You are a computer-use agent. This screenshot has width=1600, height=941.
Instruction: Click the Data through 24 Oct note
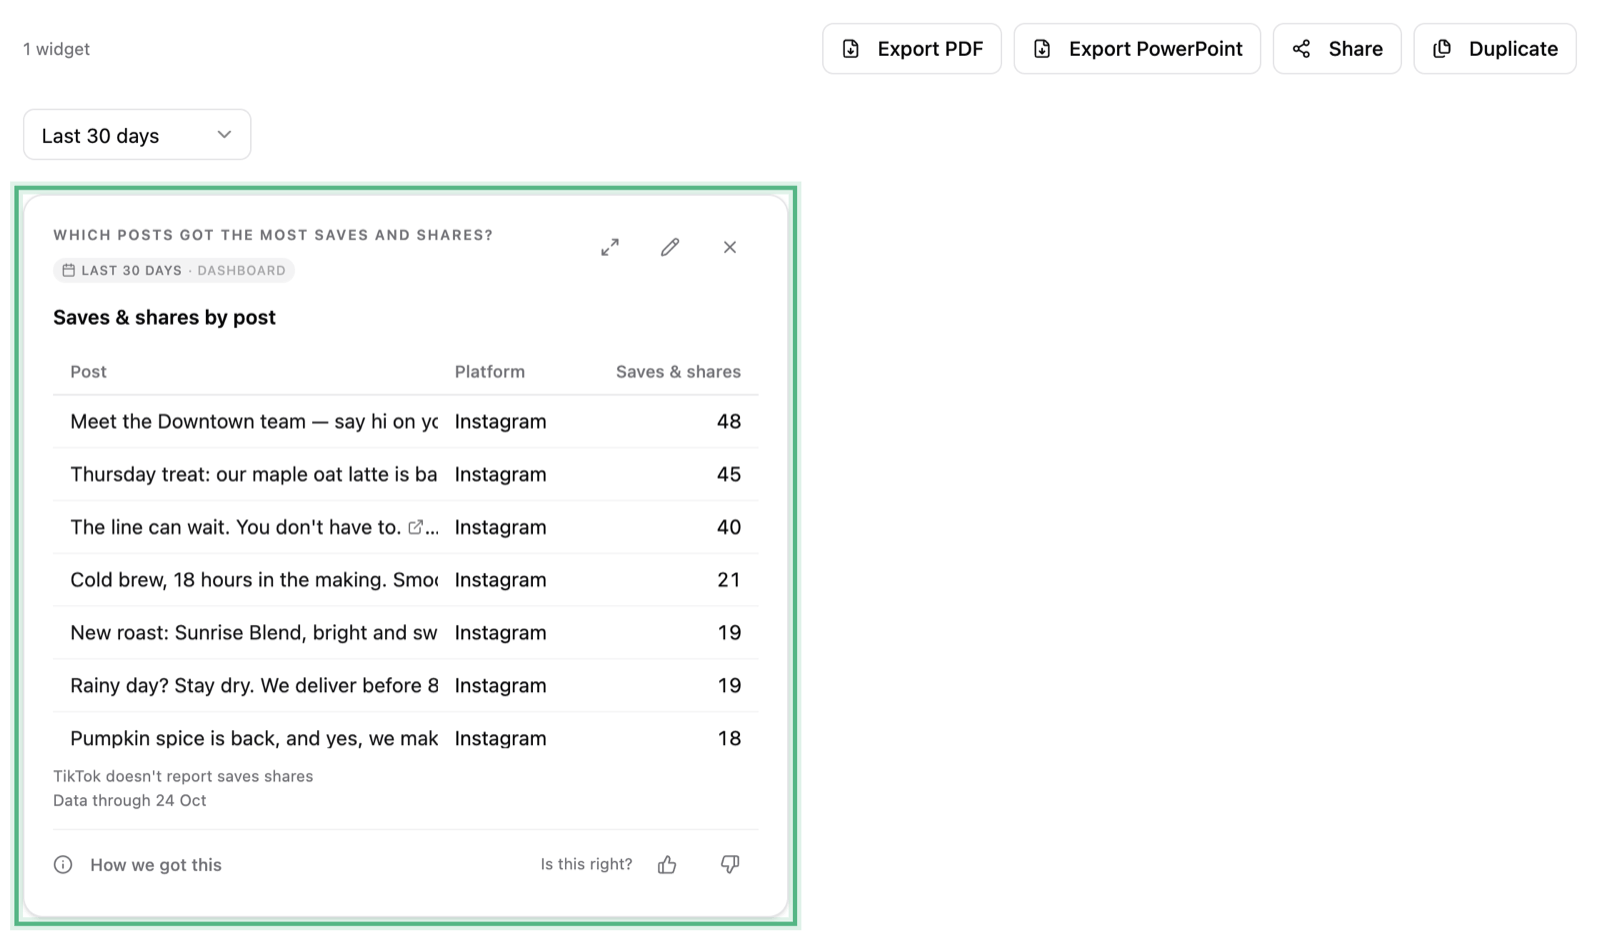tap(130, 800)
